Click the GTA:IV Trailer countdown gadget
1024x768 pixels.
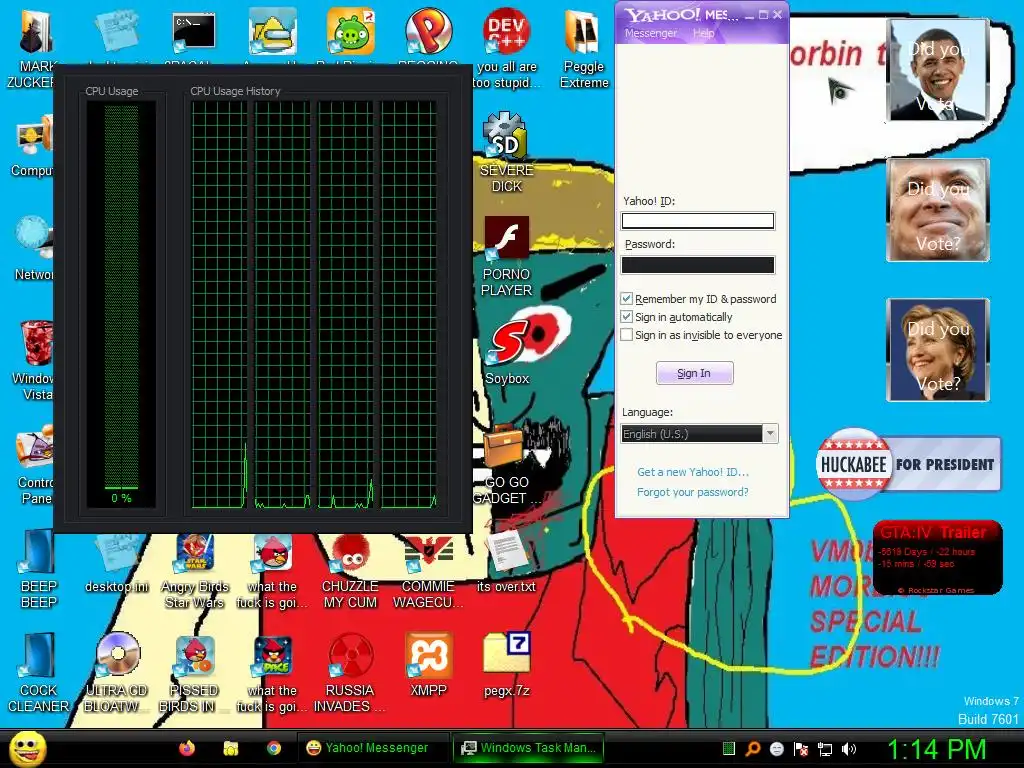point(937,557)
